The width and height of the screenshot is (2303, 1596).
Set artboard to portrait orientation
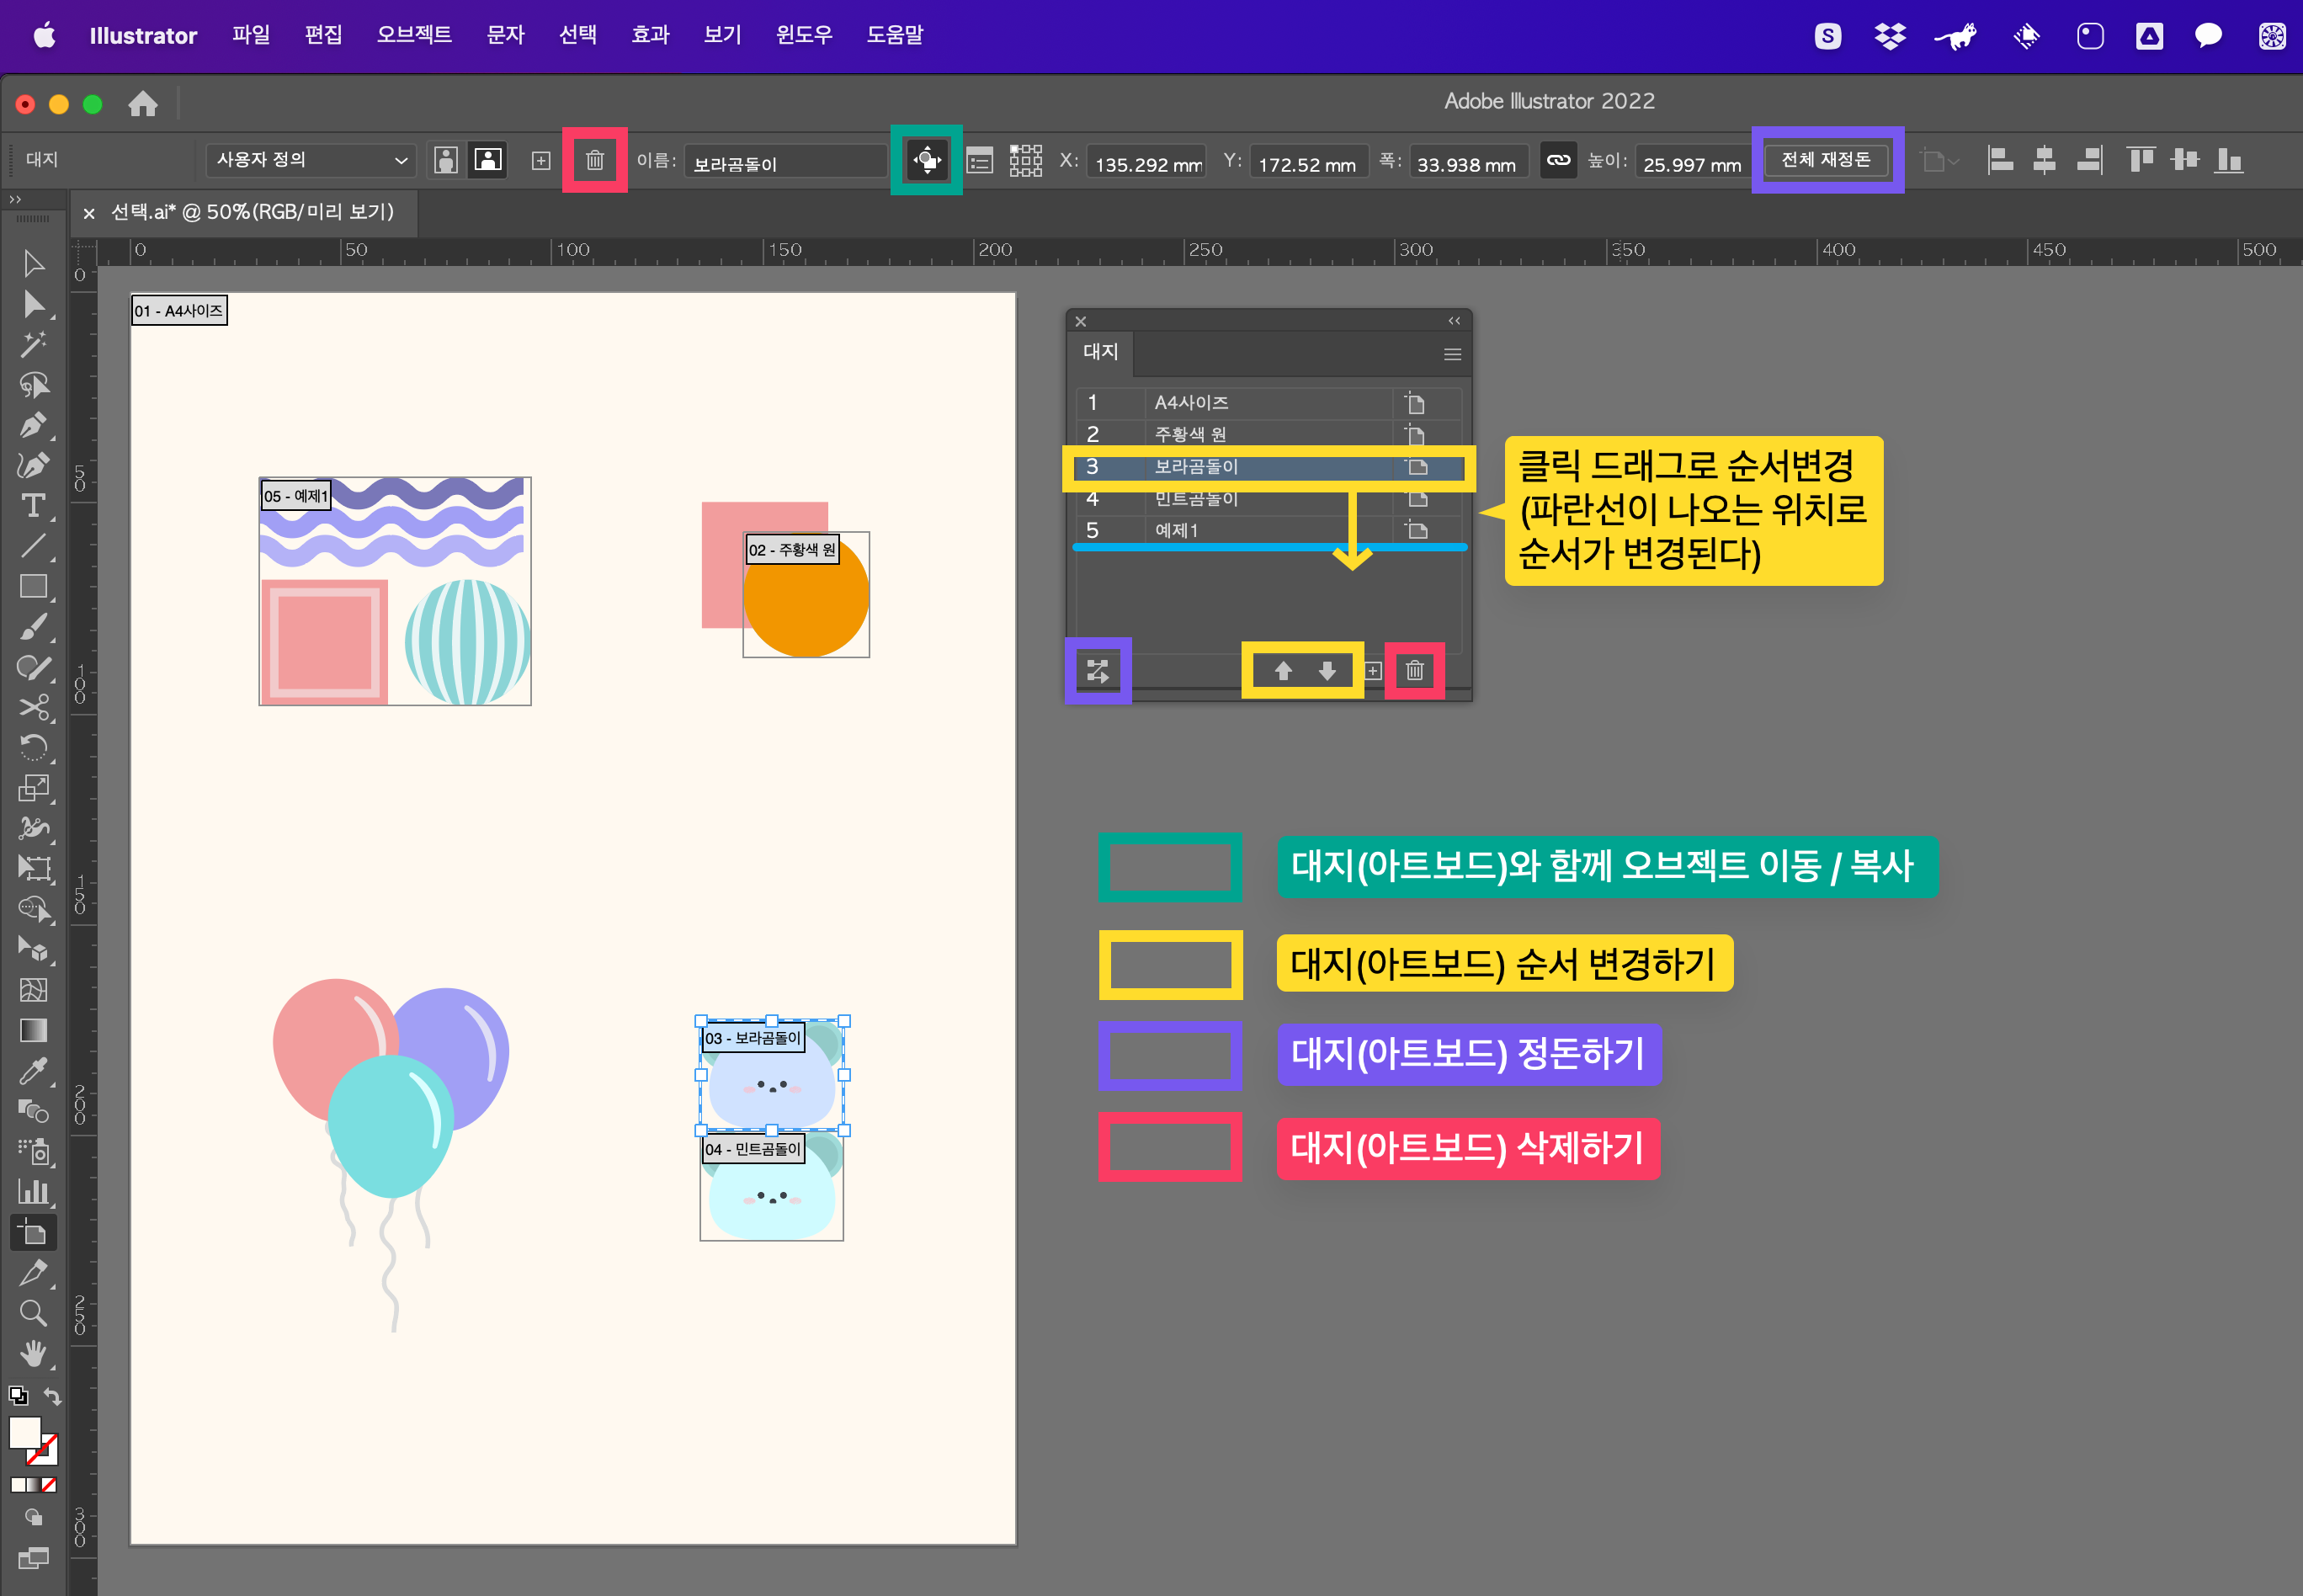446,160
